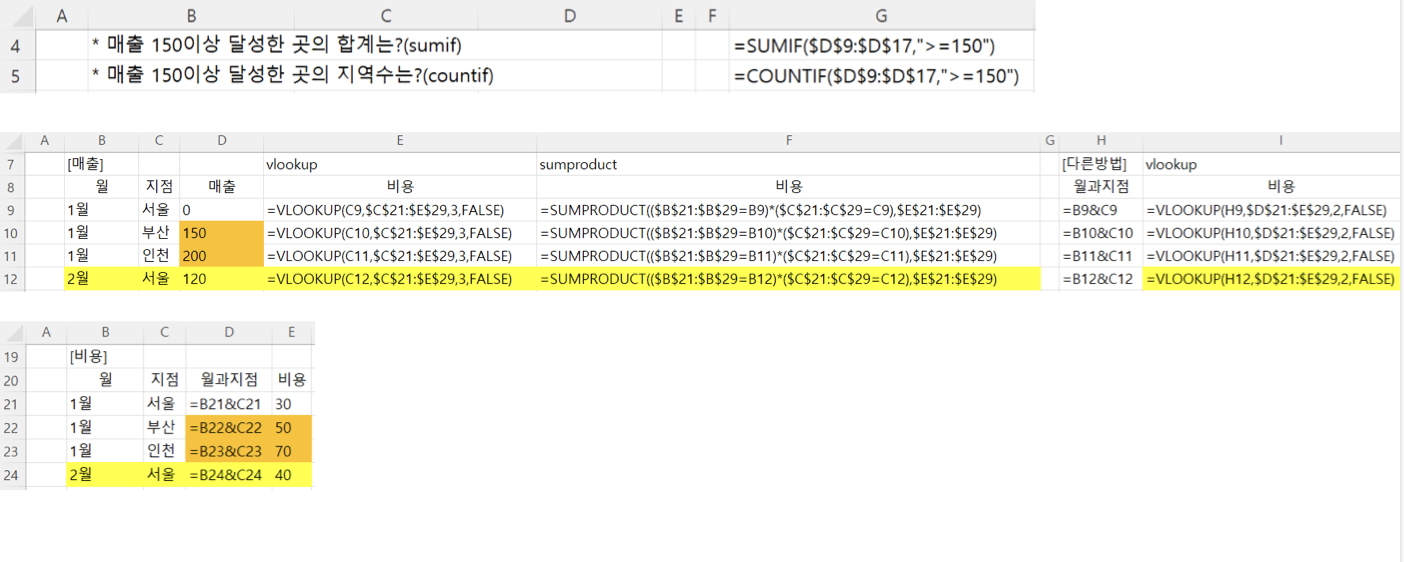Select the SUMIF formula cell in row 4
This screenshot has width=1404, height=562.
[881, 45]
